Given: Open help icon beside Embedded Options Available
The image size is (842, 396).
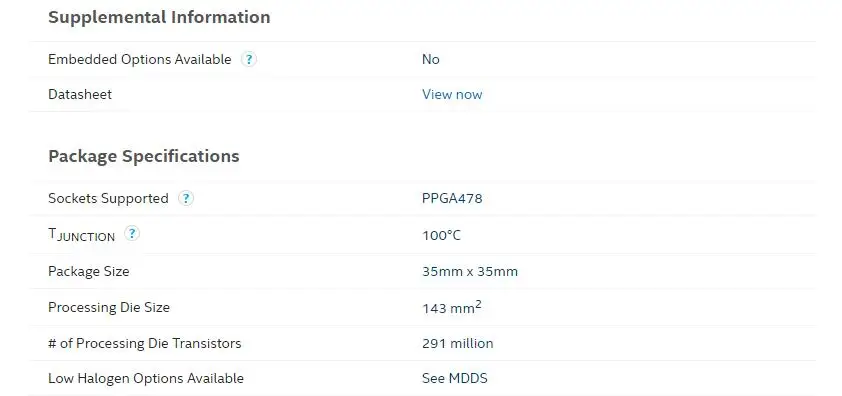Looking at the screenshot, I should (248, 59).
